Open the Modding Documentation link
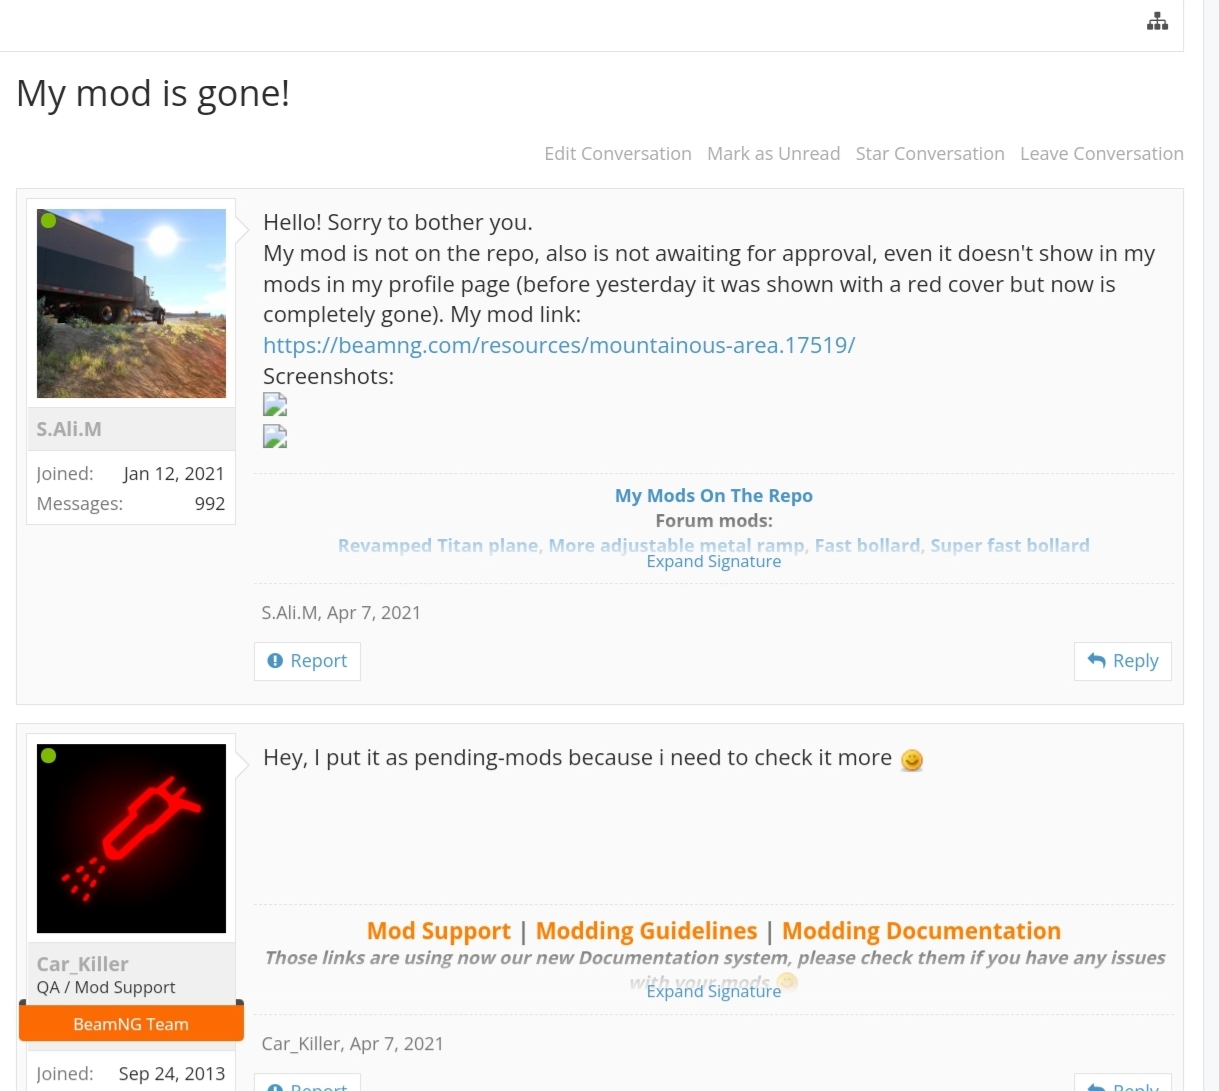Screen dimensions: 1219x1091 [x=921, y=931]
